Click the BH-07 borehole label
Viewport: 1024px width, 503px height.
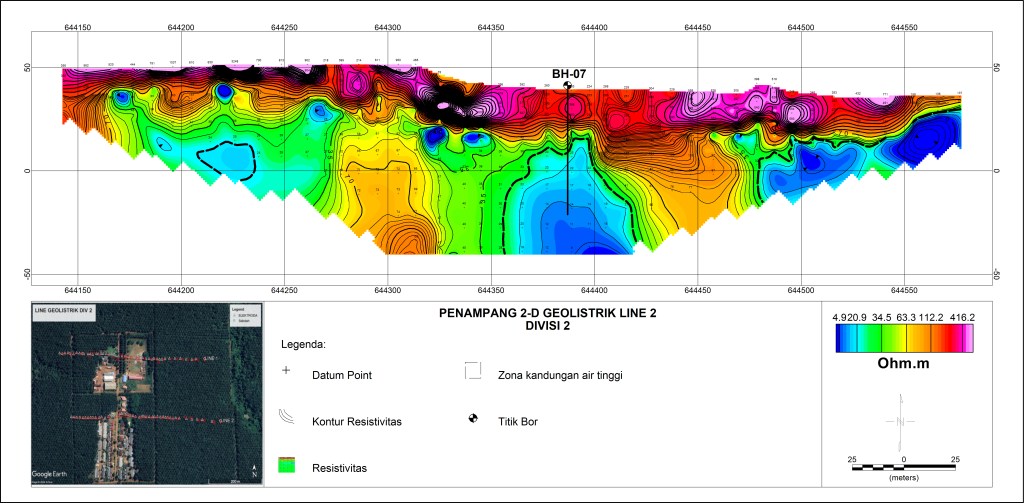coord(567,73)
